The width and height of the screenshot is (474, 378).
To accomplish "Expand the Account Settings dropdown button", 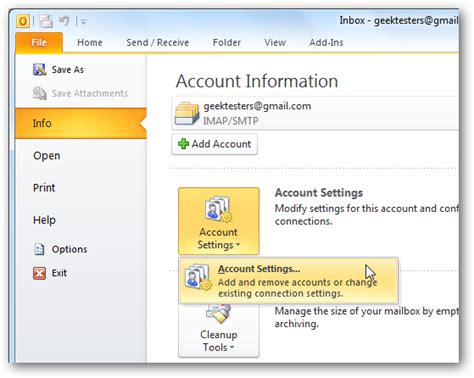I will pyautogui.click(x=219, y=221).
